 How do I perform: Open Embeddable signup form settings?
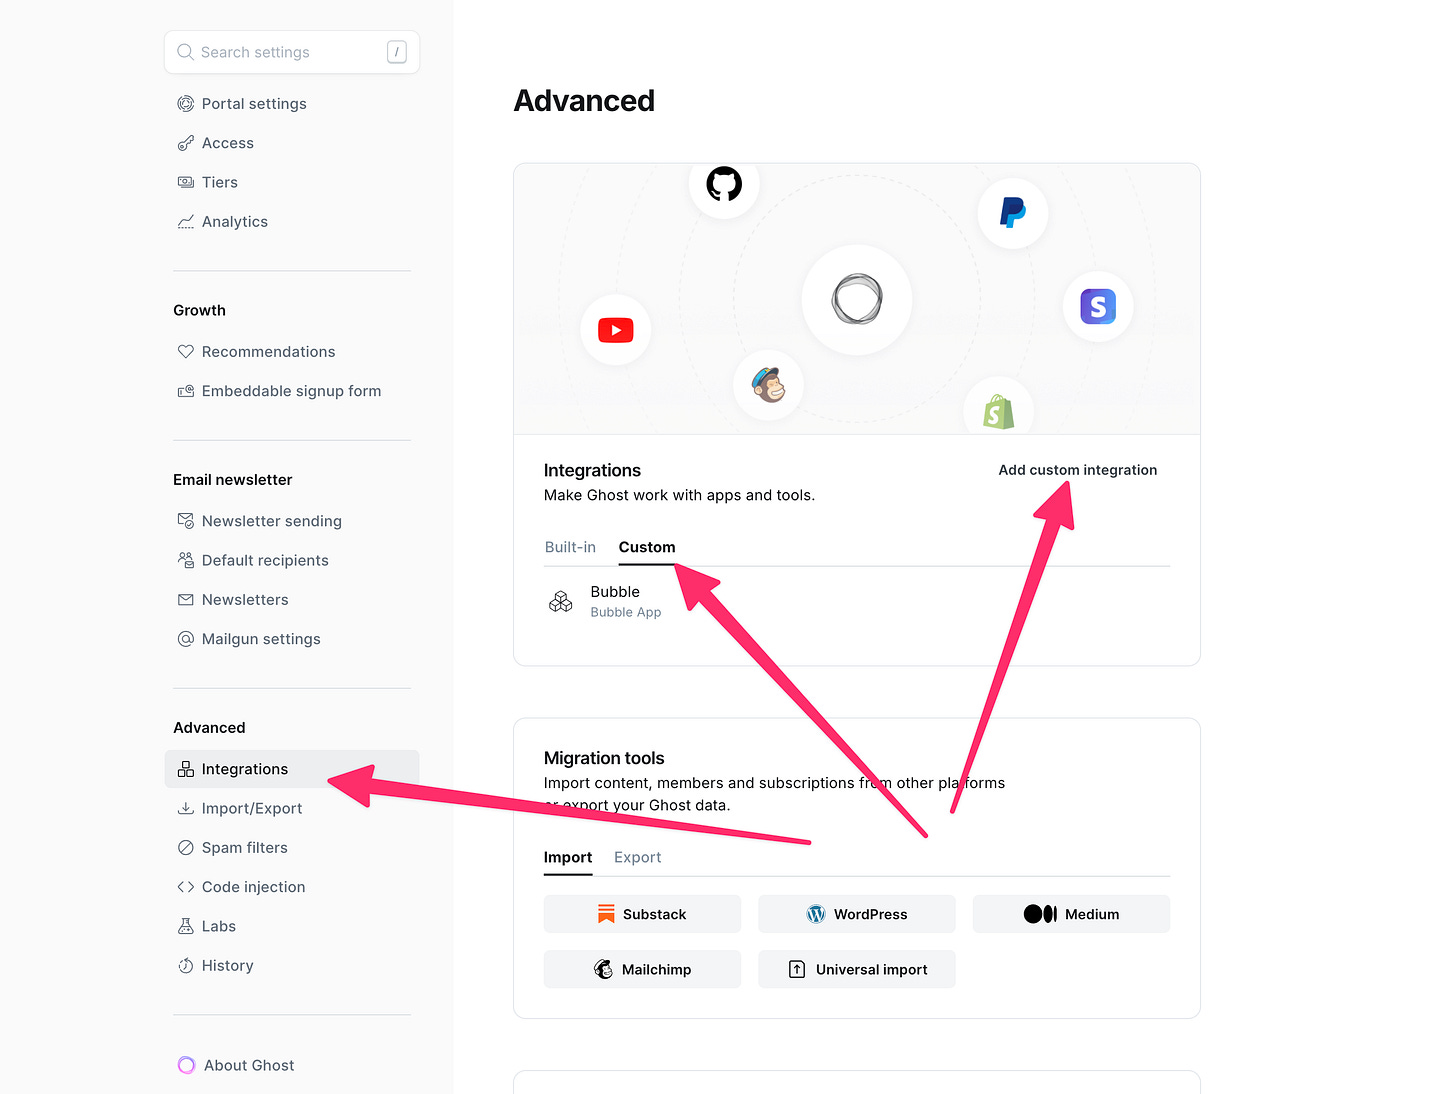[292, 391]
